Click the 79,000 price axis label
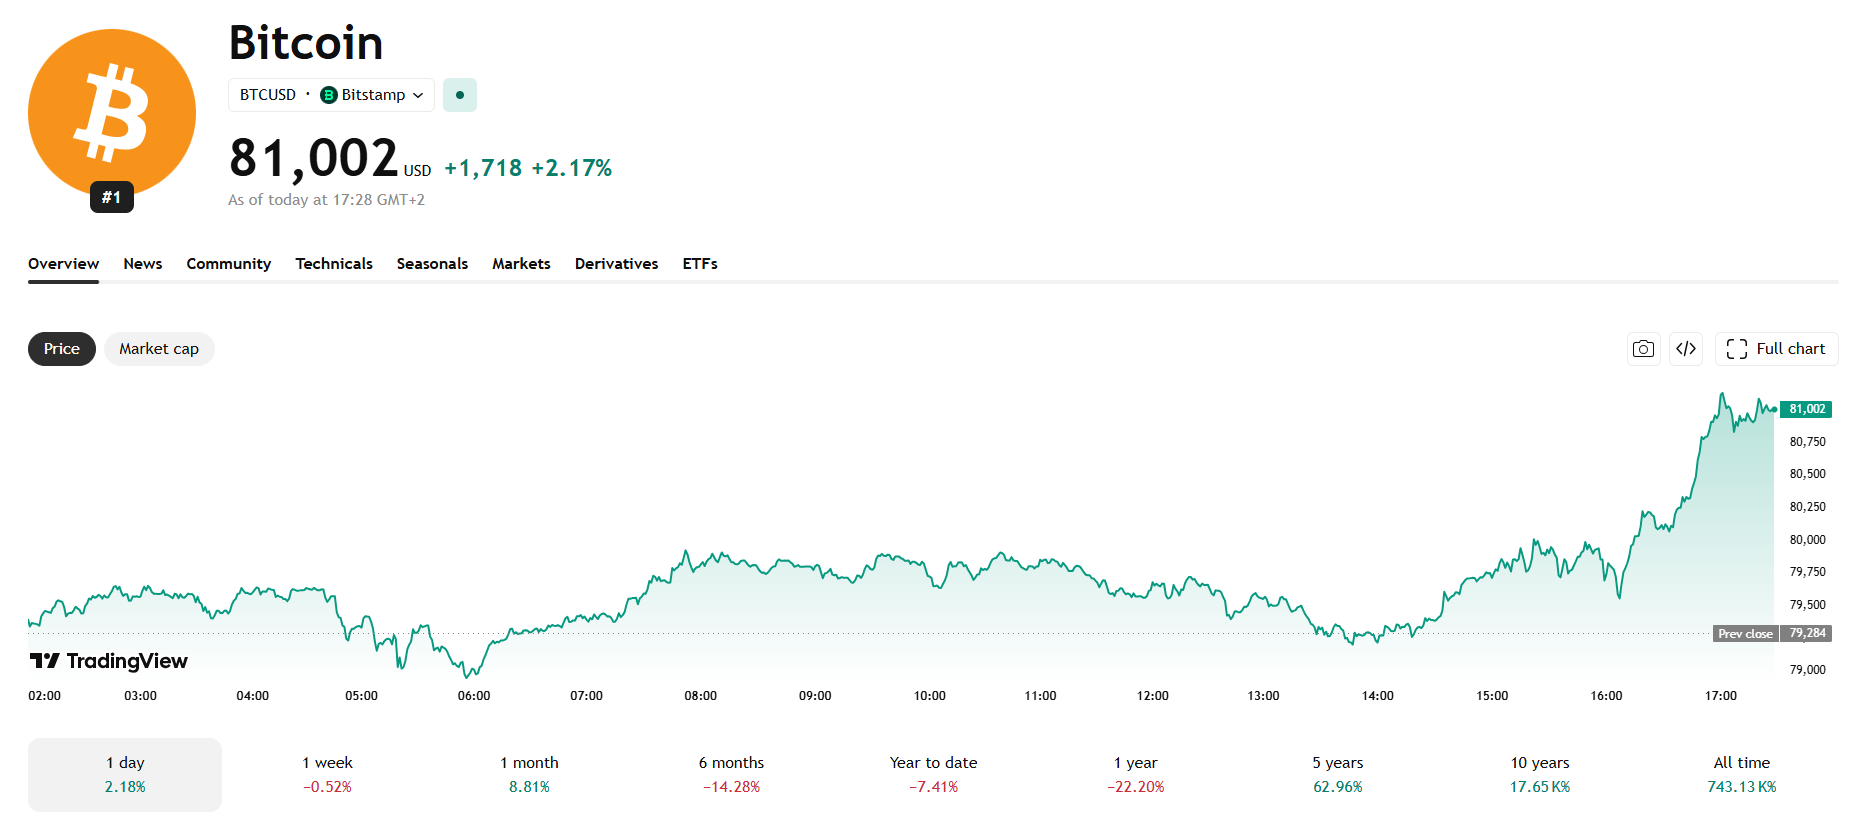This screenshot has width=1864, height=833. point(1807,670)
